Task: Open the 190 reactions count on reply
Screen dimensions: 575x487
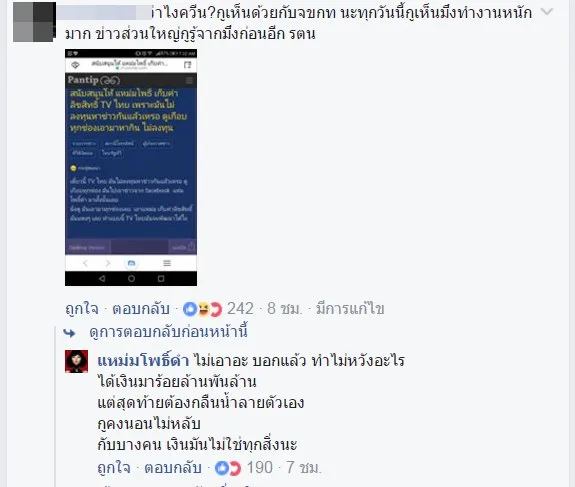Action: pos(260,468)
